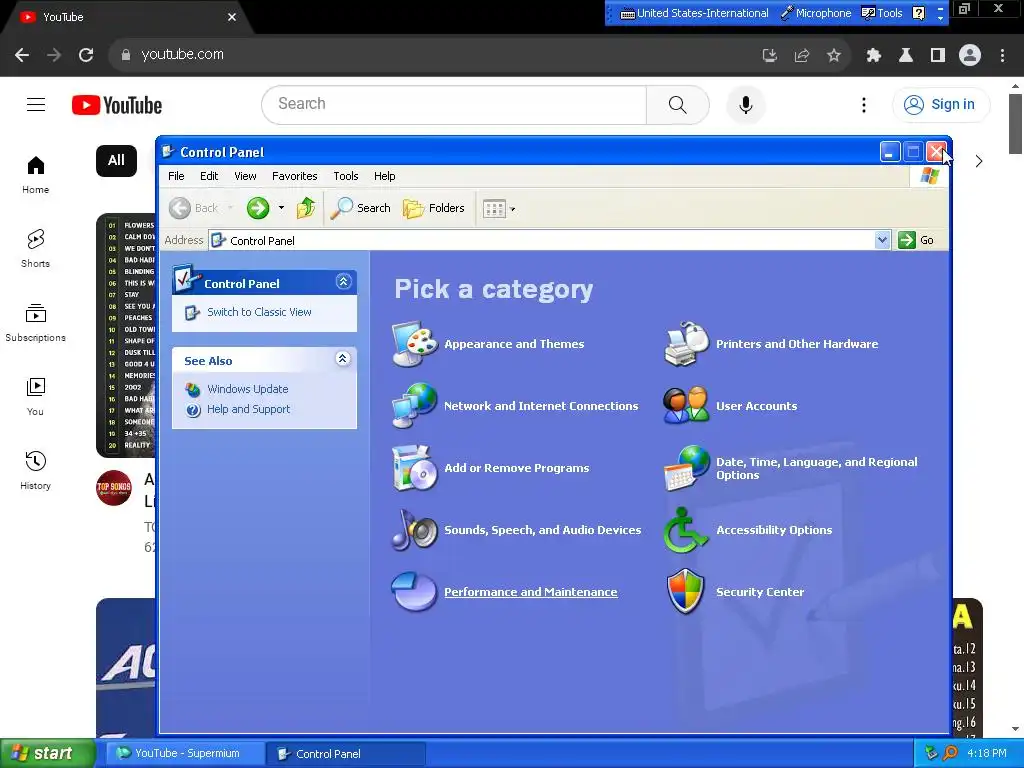Click the YouTube logo

[117, 105]
